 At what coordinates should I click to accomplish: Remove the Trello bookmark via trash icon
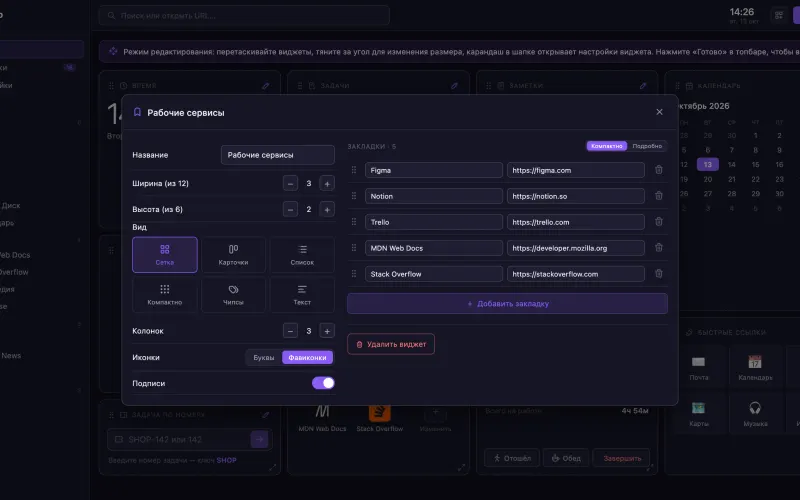coord(659,222)
